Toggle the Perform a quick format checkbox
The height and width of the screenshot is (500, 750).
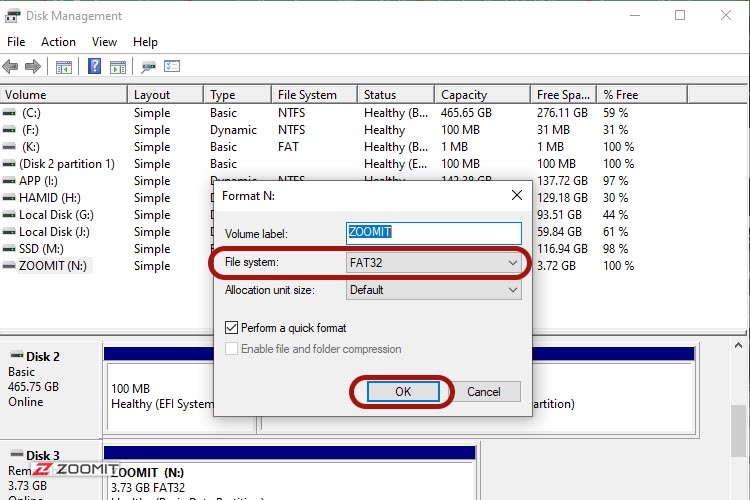(233, 328)
